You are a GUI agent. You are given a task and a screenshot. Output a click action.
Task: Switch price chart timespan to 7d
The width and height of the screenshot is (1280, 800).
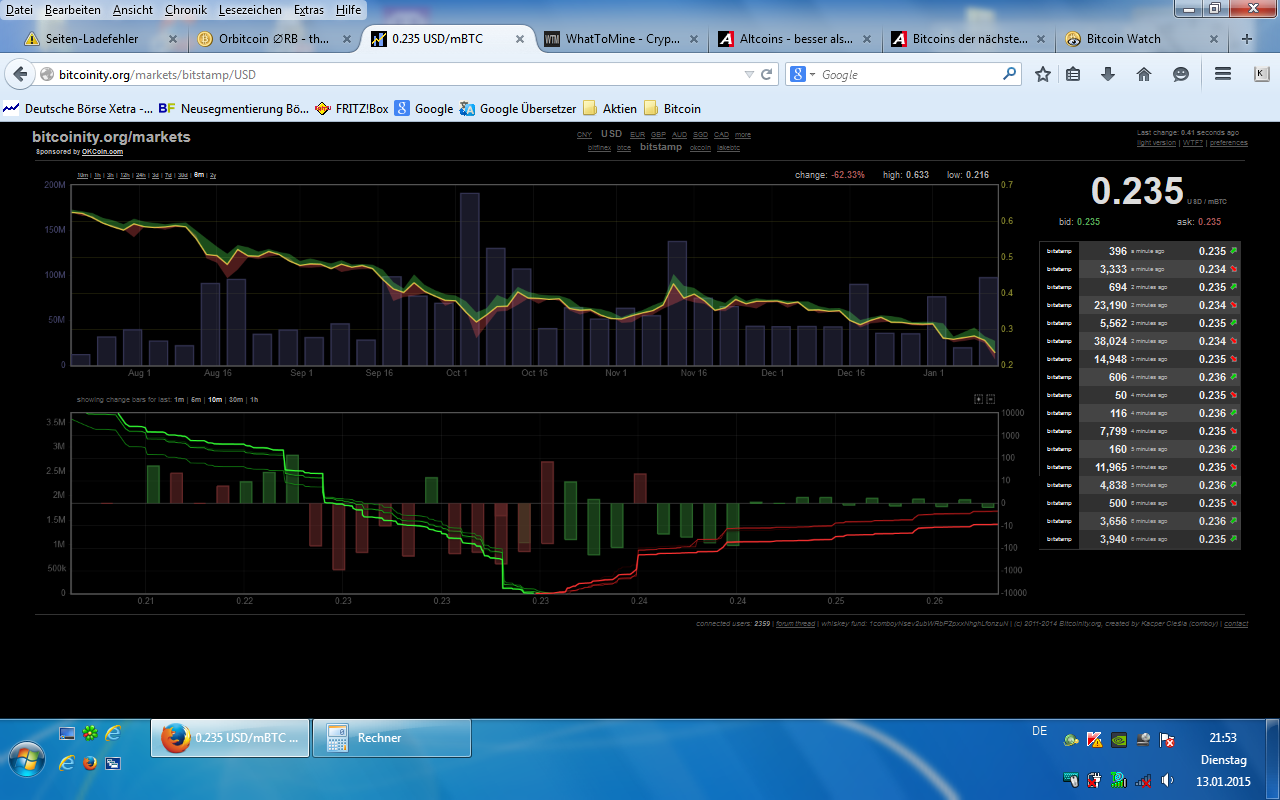[x=168, y=175]
